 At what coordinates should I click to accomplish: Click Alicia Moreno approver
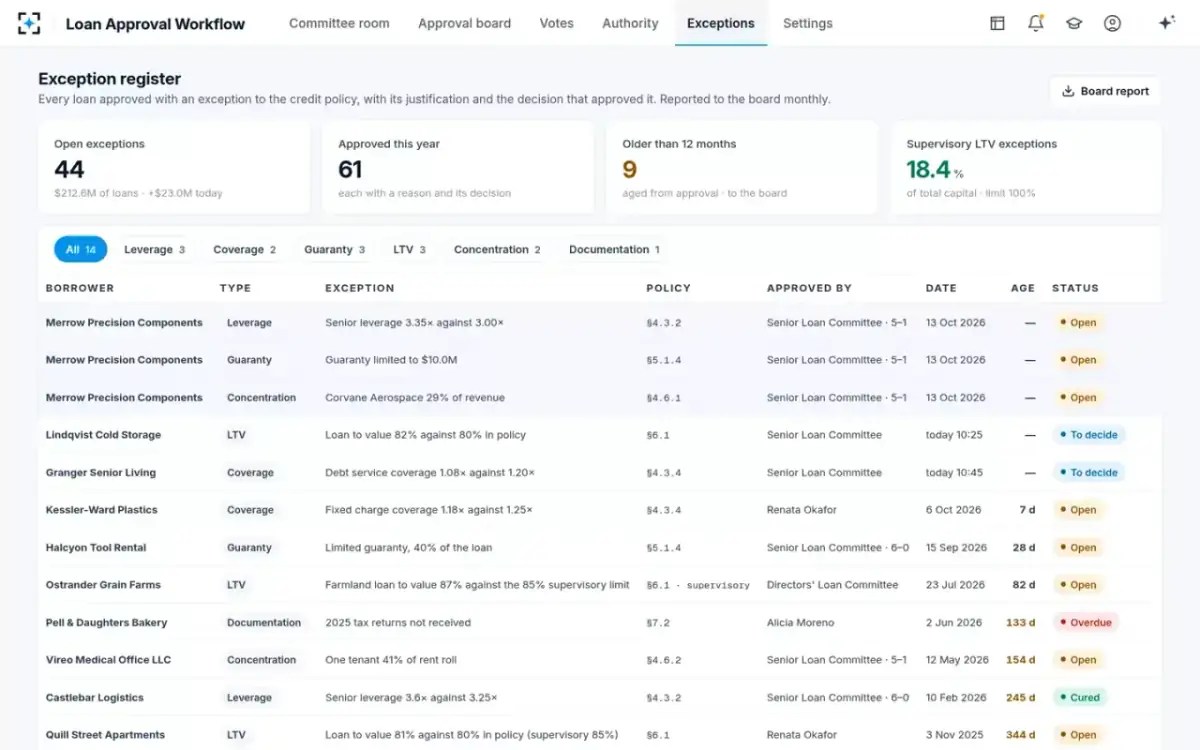click(x=800, y=622)
